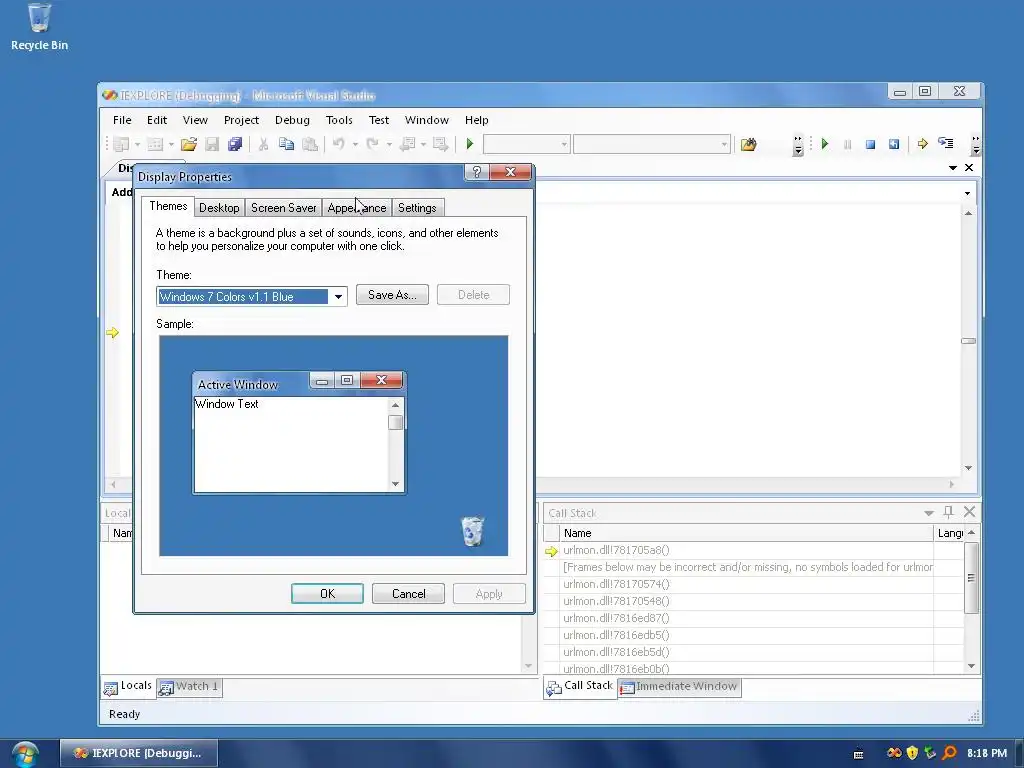Click the Safely Remove Hardware tray icon

(x=930, y=753)
